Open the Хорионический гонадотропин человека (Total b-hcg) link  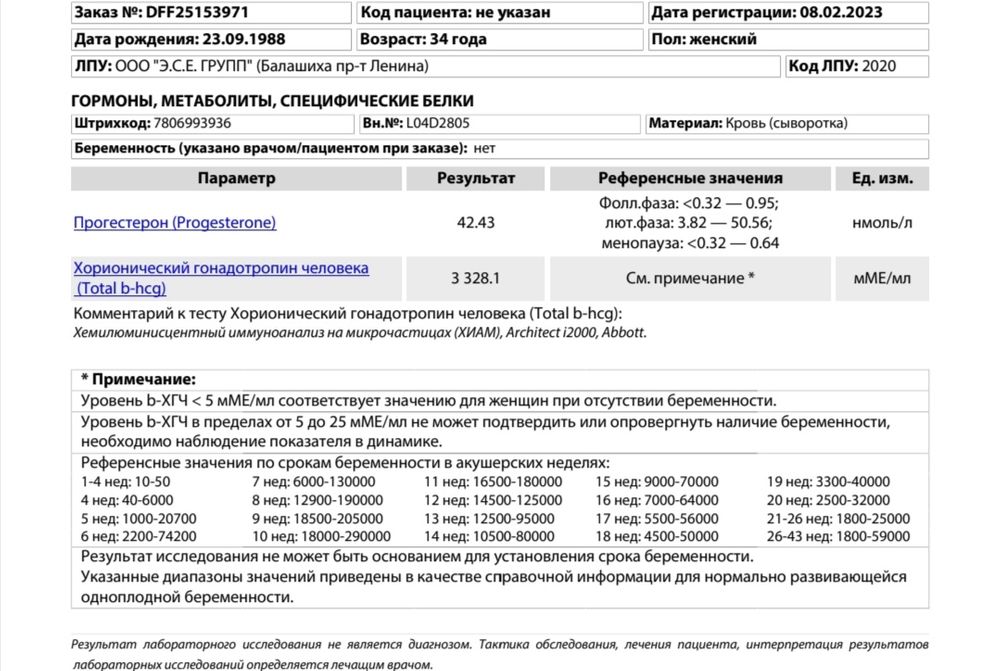click(x=221, y=278)
